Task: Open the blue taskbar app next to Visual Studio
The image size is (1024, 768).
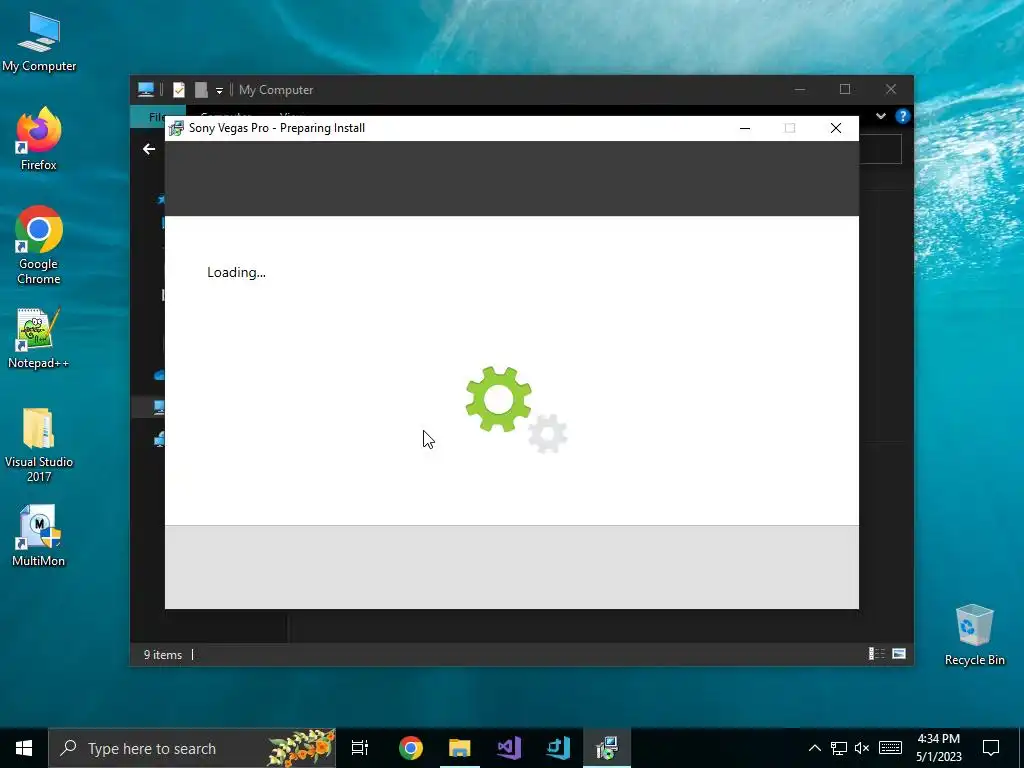Action: pyautogui.click(x=558, y=748)
